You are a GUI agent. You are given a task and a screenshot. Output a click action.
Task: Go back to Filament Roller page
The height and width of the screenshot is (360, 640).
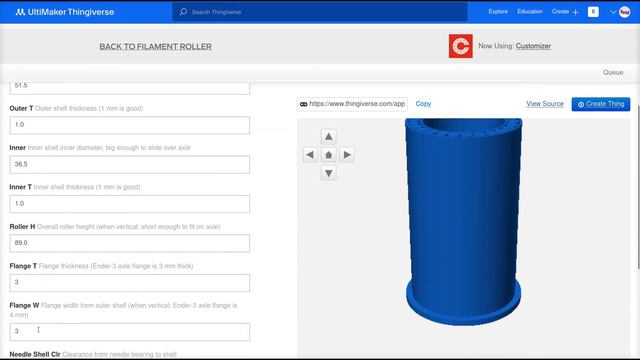(x=156, y=47)
